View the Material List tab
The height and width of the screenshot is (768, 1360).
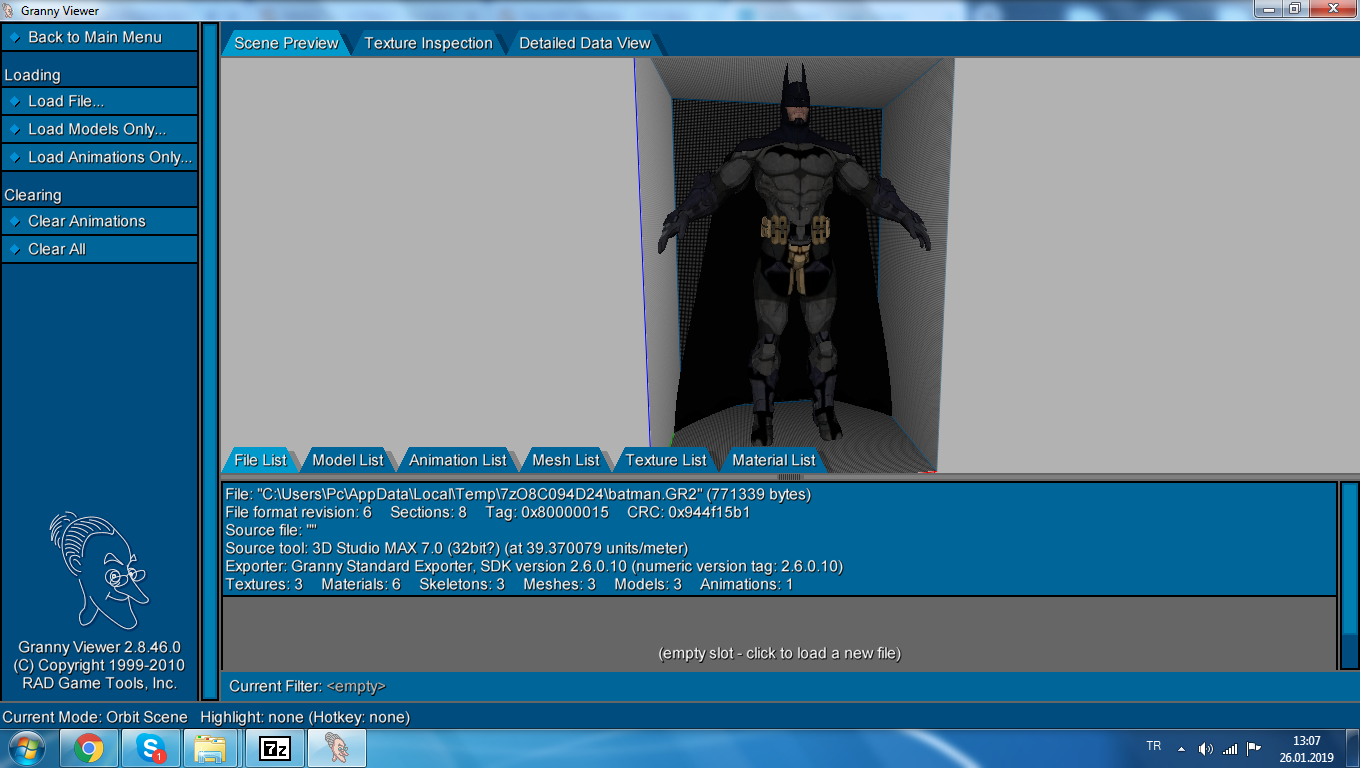pos(773,460)
